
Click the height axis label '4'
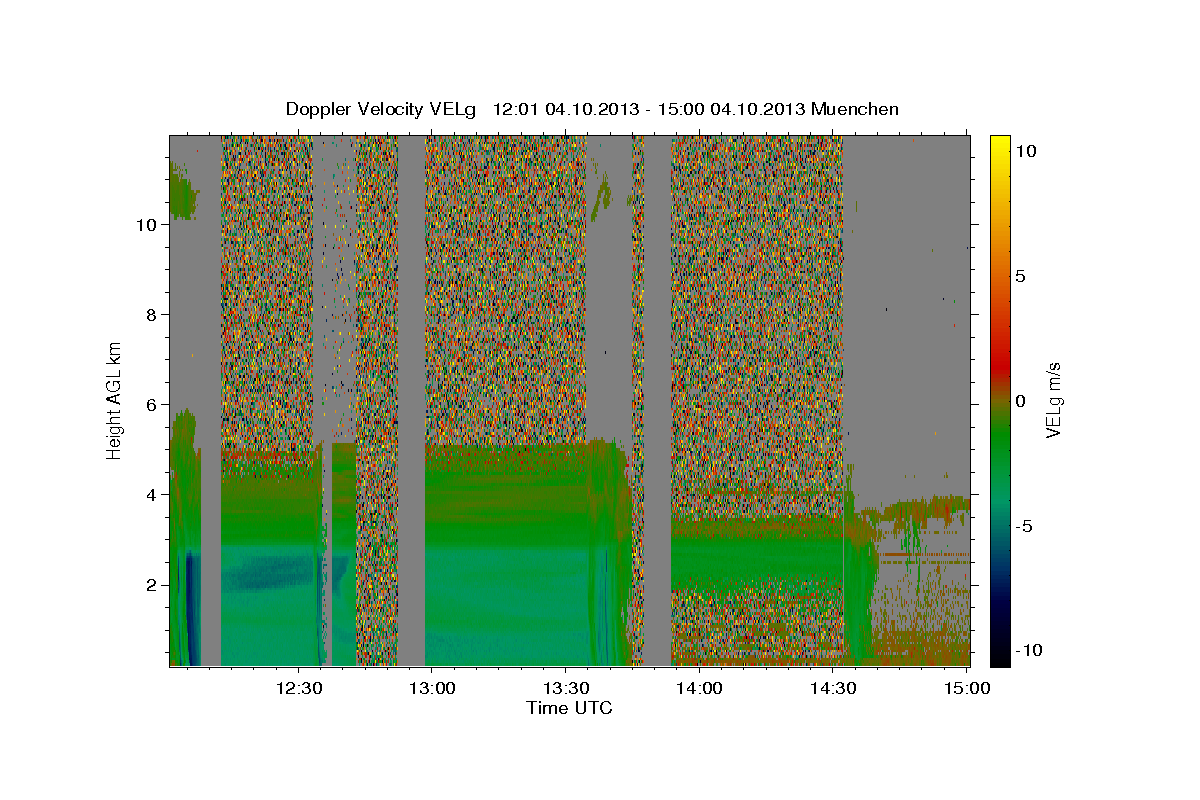(x=149, y=495)
